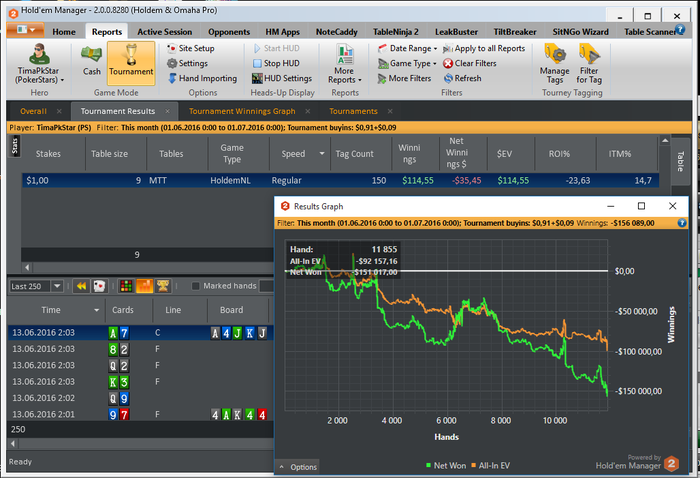Click Apply to all Reports
Screen dimensions: 700x478
point(484,48)
